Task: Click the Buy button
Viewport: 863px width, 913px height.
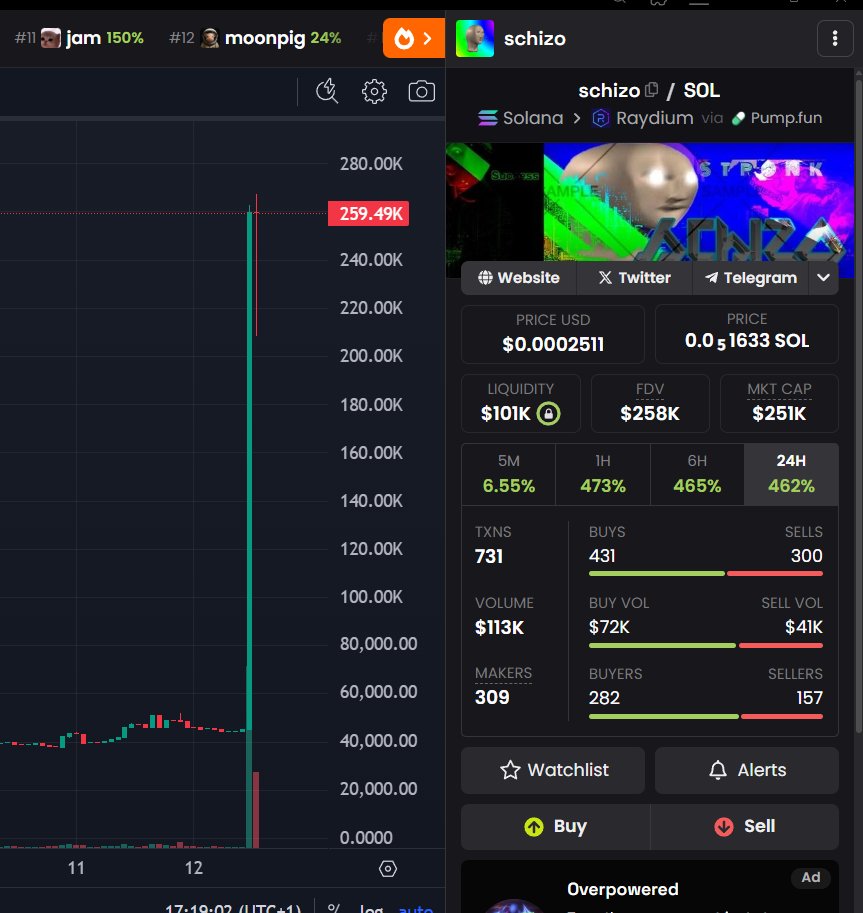Action: pyautogui.click(x=556, y=826)
